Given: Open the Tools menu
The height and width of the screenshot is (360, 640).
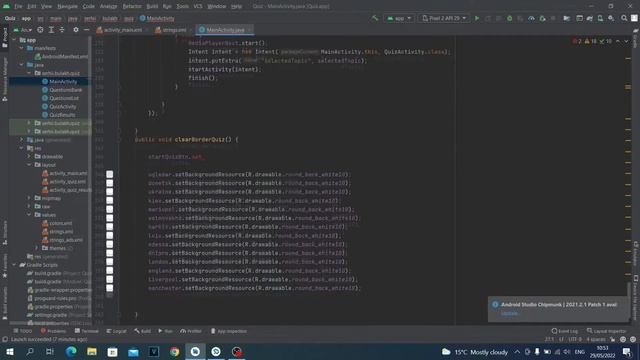Looking at the screenshot, I should coord(182,6).
